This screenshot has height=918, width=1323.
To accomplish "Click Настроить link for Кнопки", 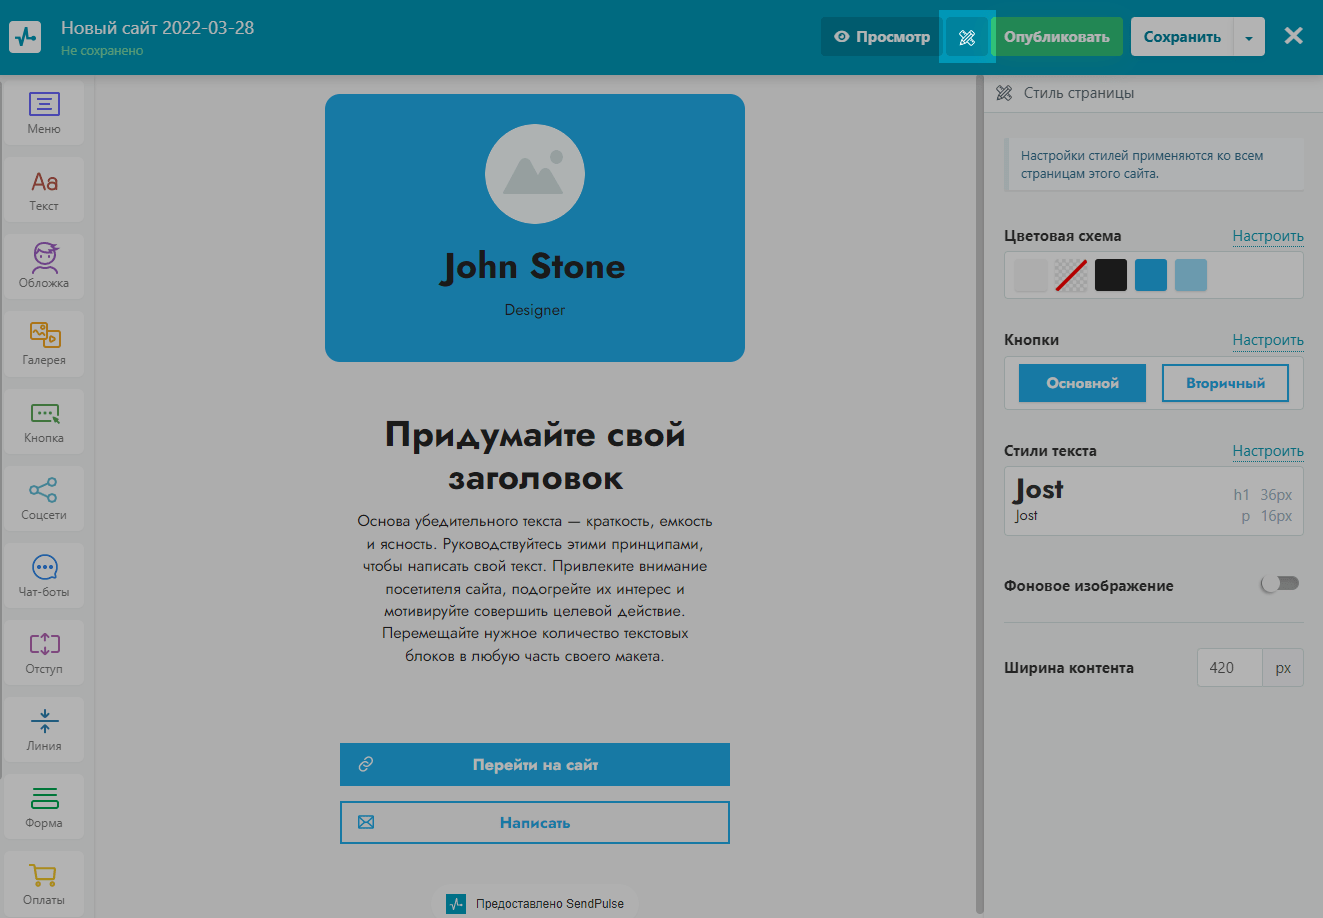I will coord(1268,340).
